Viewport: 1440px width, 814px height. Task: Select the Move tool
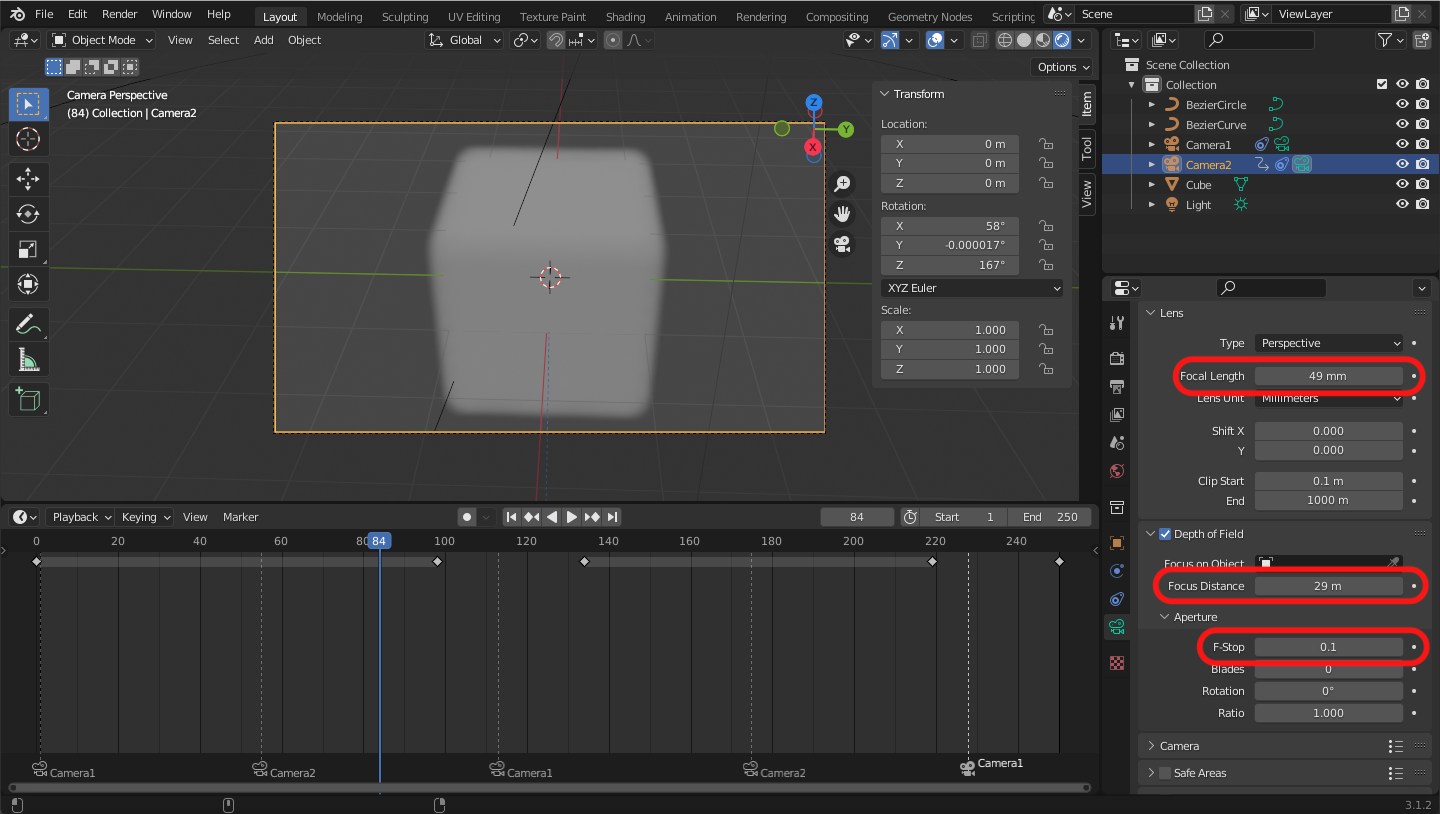click(28, 179)
